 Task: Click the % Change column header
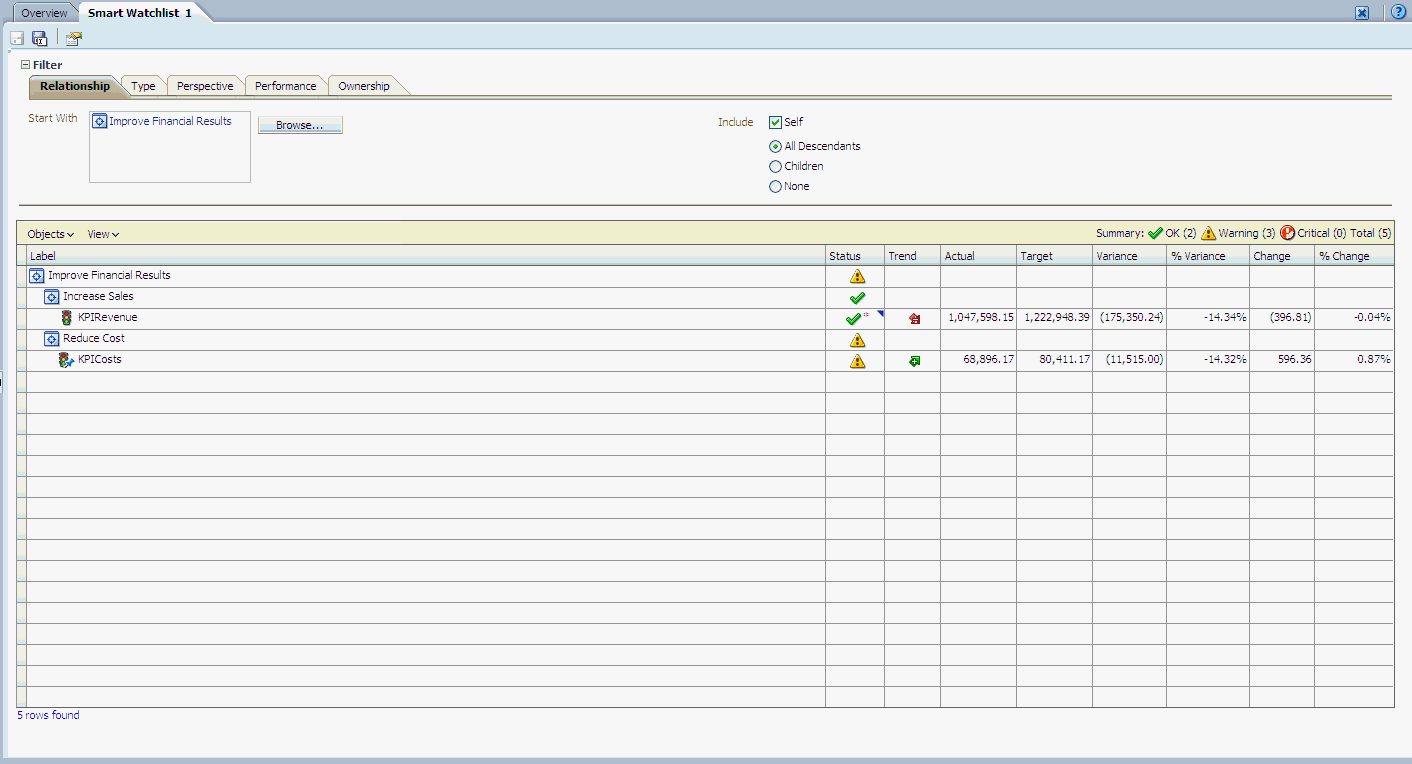tap(1354, 256)
